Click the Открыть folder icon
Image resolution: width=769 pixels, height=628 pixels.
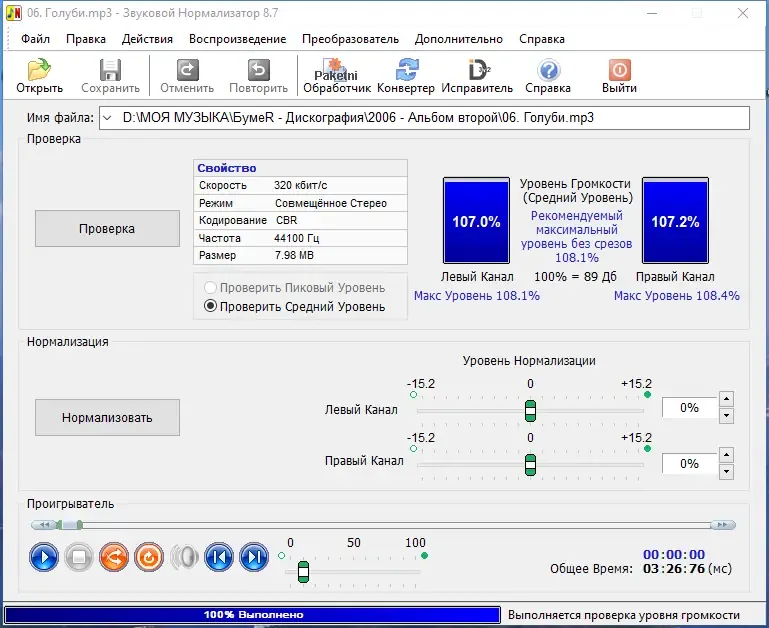tap(39, 70)
